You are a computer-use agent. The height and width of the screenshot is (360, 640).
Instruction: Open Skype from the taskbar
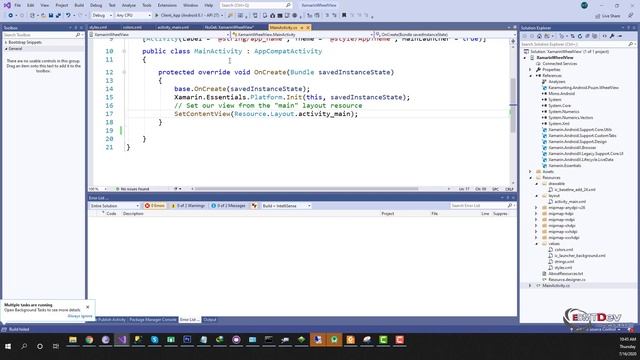pyautogui.click(x=154, y=340)
